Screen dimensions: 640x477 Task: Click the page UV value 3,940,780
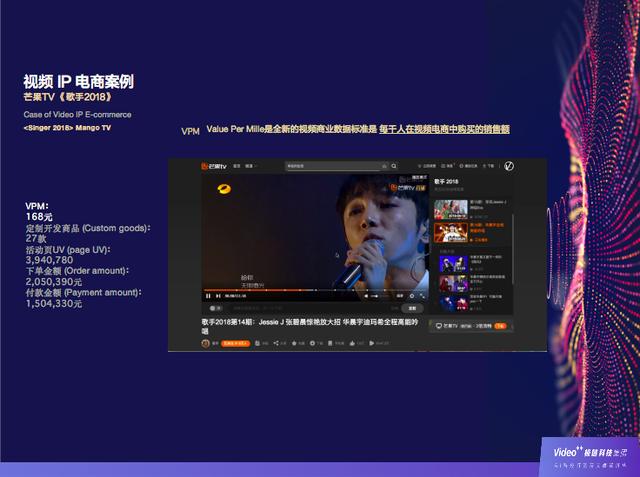pos(49,260)
